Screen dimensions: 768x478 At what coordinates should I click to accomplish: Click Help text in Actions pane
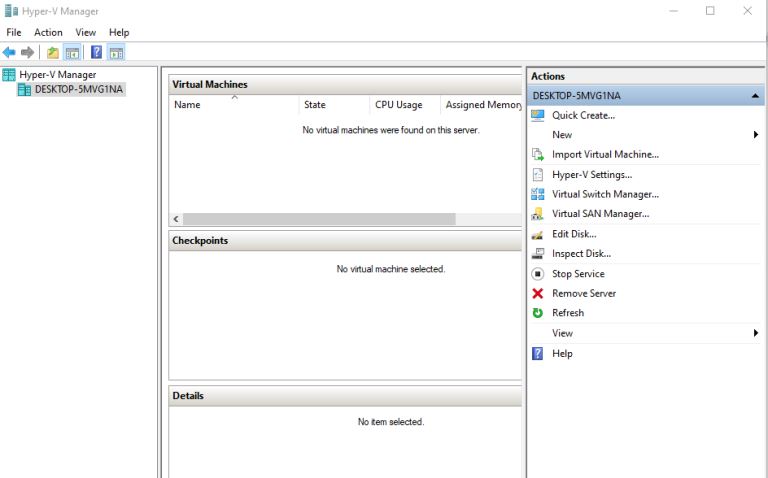(x=562, y=353)
